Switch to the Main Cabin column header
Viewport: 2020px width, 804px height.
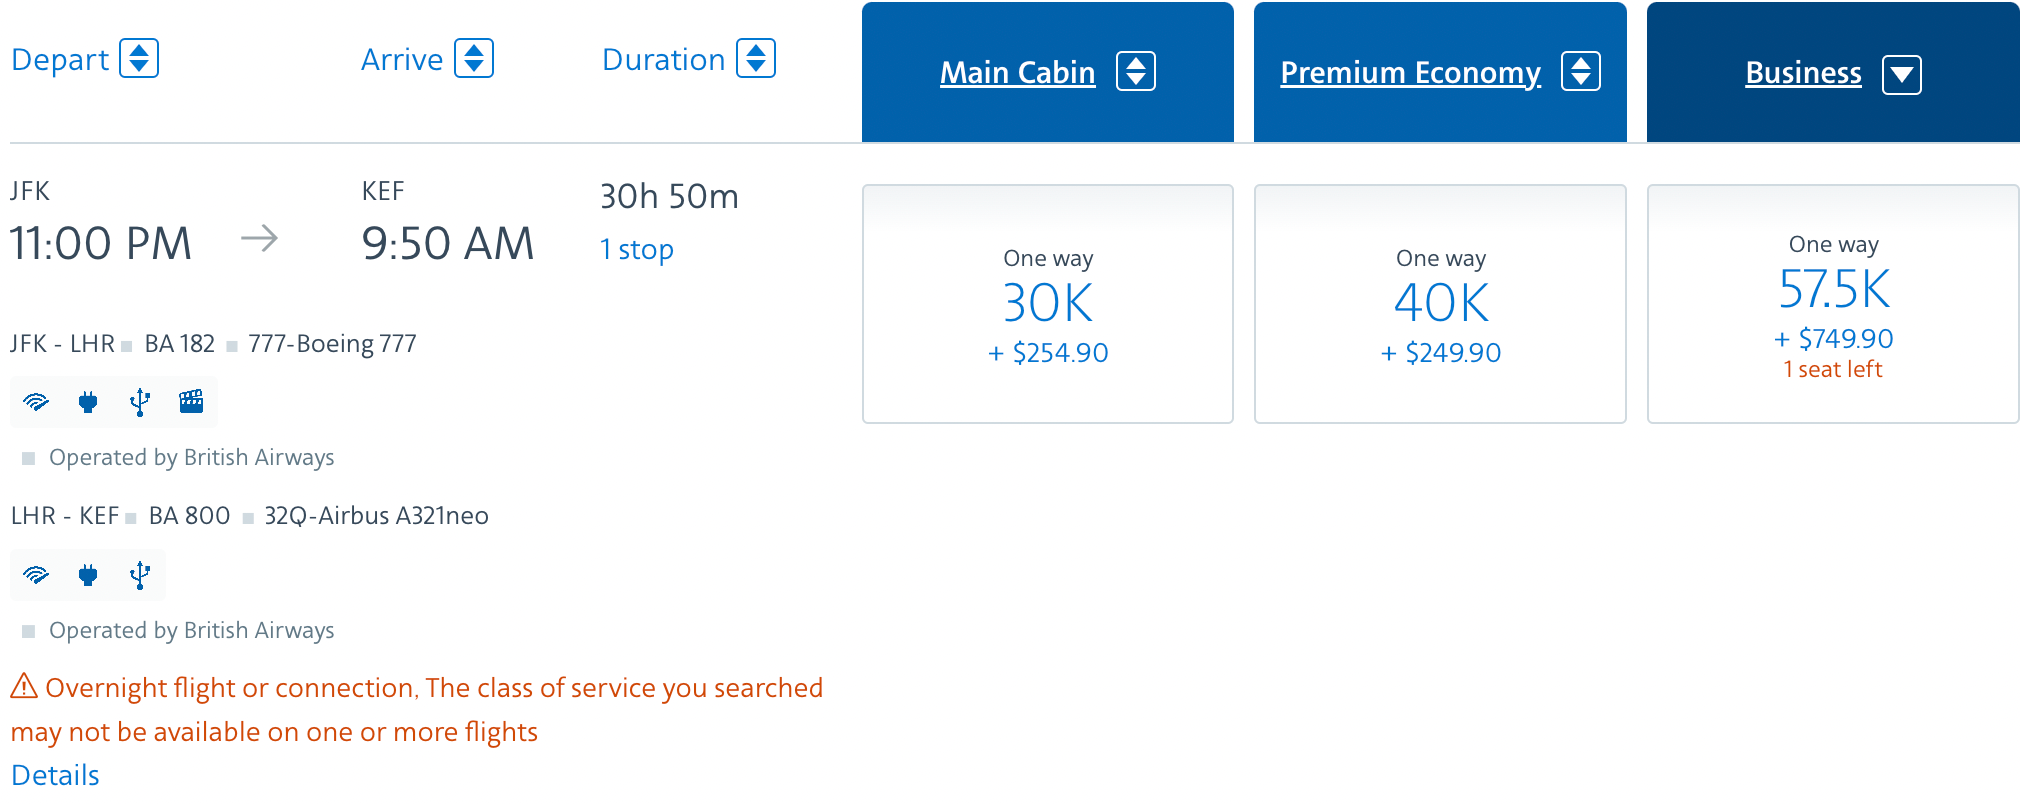click(x=1016, y=72)
